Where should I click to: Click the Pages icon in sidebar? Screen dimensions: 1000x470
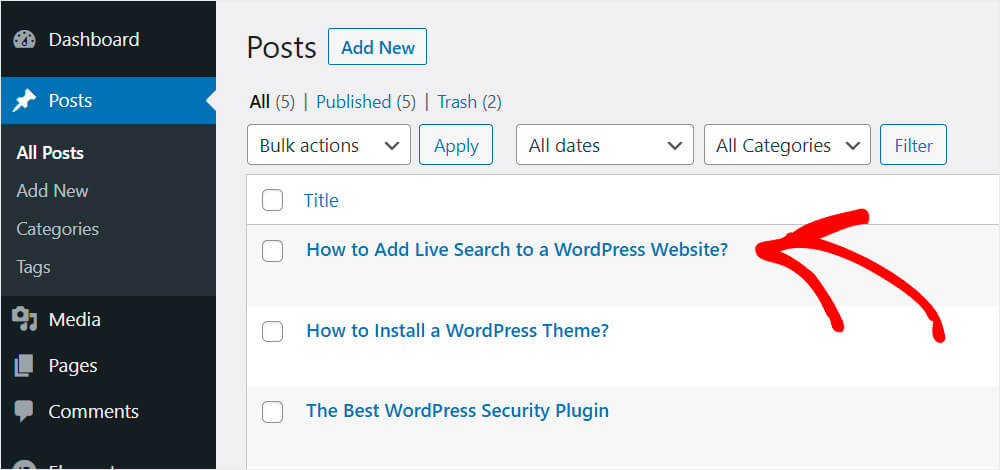click(x=24, y=365)
